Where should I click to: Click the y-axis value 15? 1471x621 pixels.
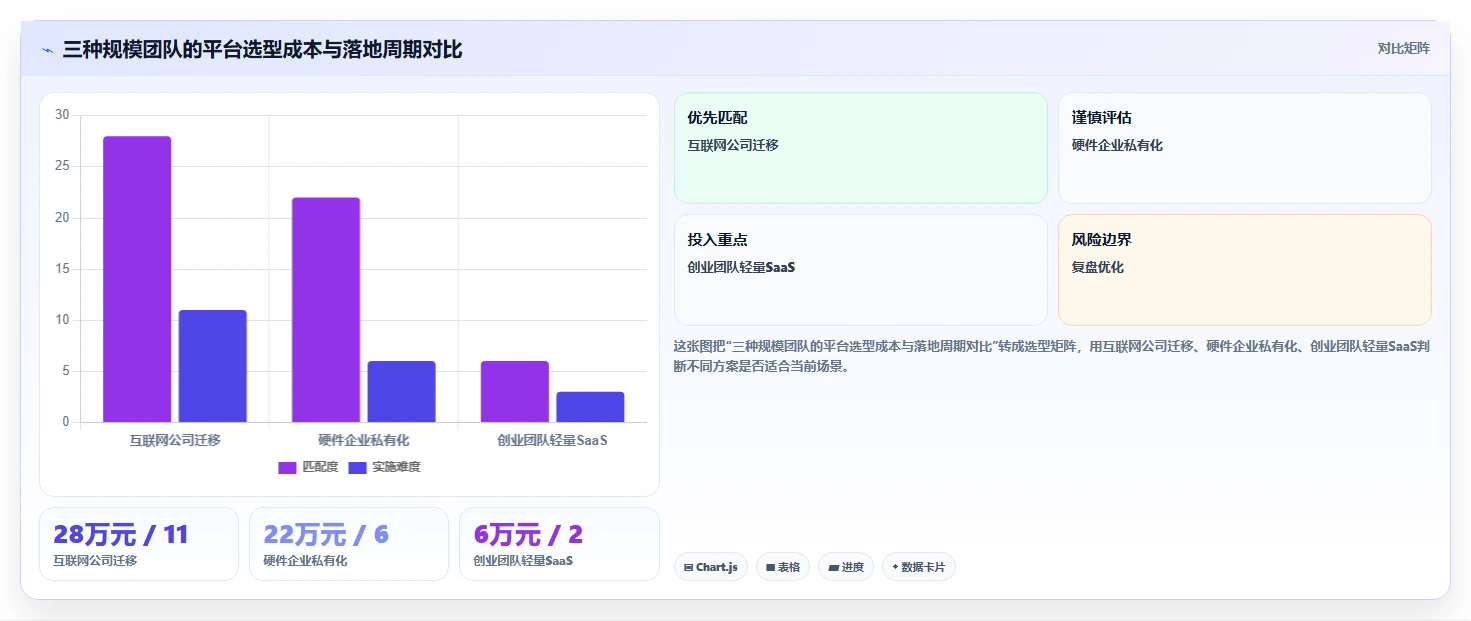[62, 269]
